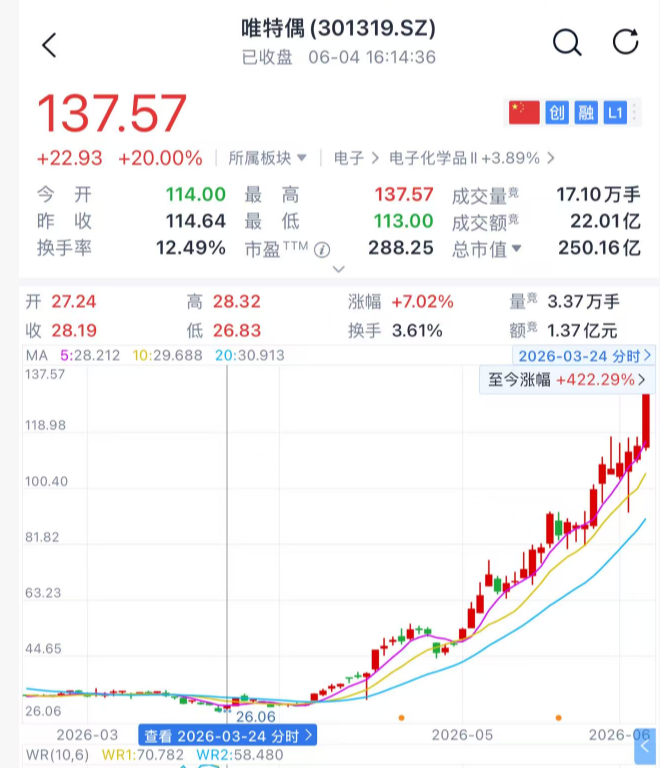
Task: Tap the 最低 113.00 value
Action: (403, 221)
